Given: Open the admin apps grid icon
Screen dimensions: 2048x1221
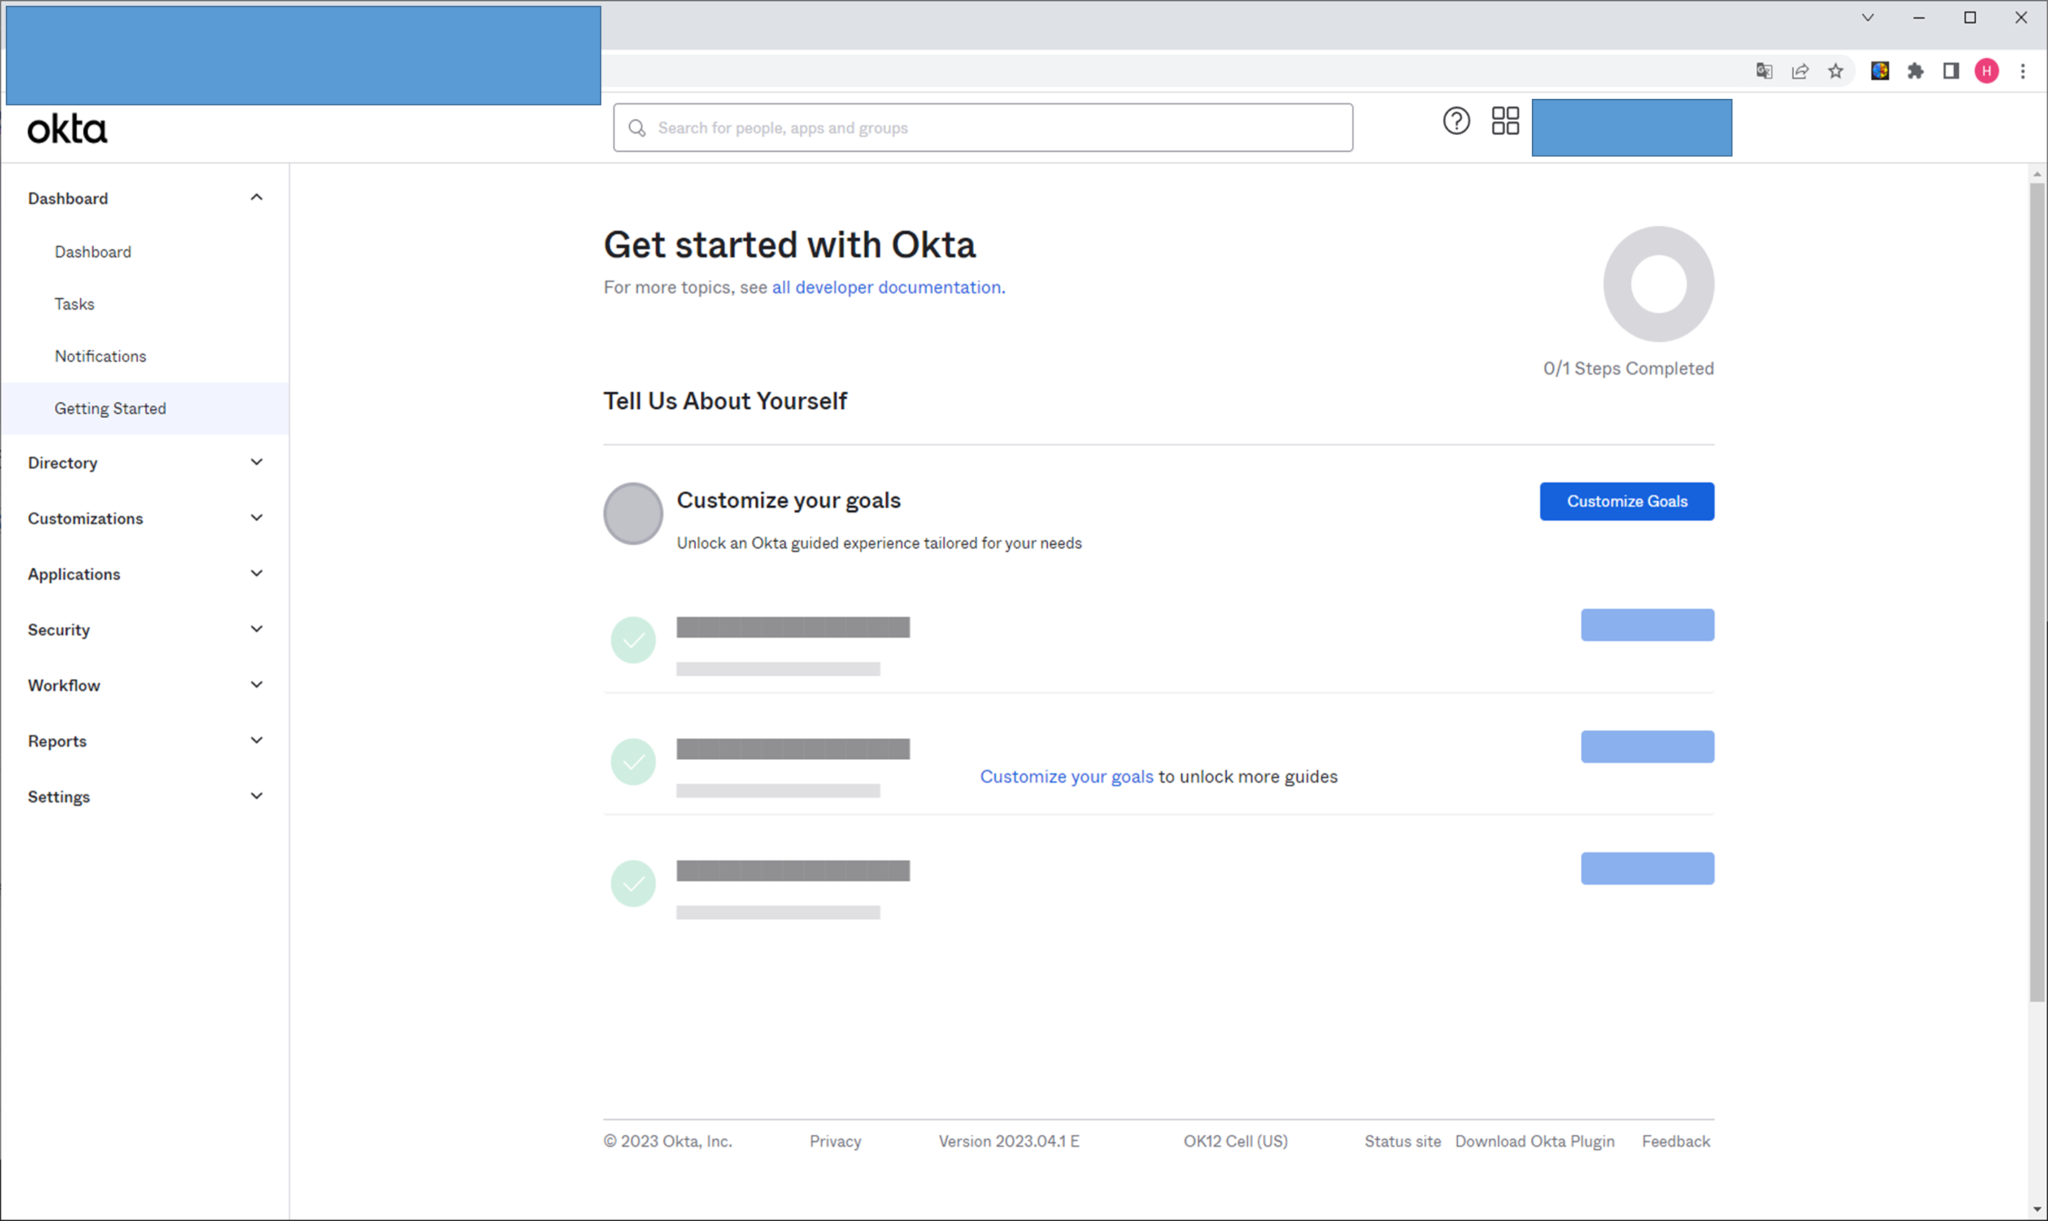Looking at the screenshot, I should [x=1506, y=120].
